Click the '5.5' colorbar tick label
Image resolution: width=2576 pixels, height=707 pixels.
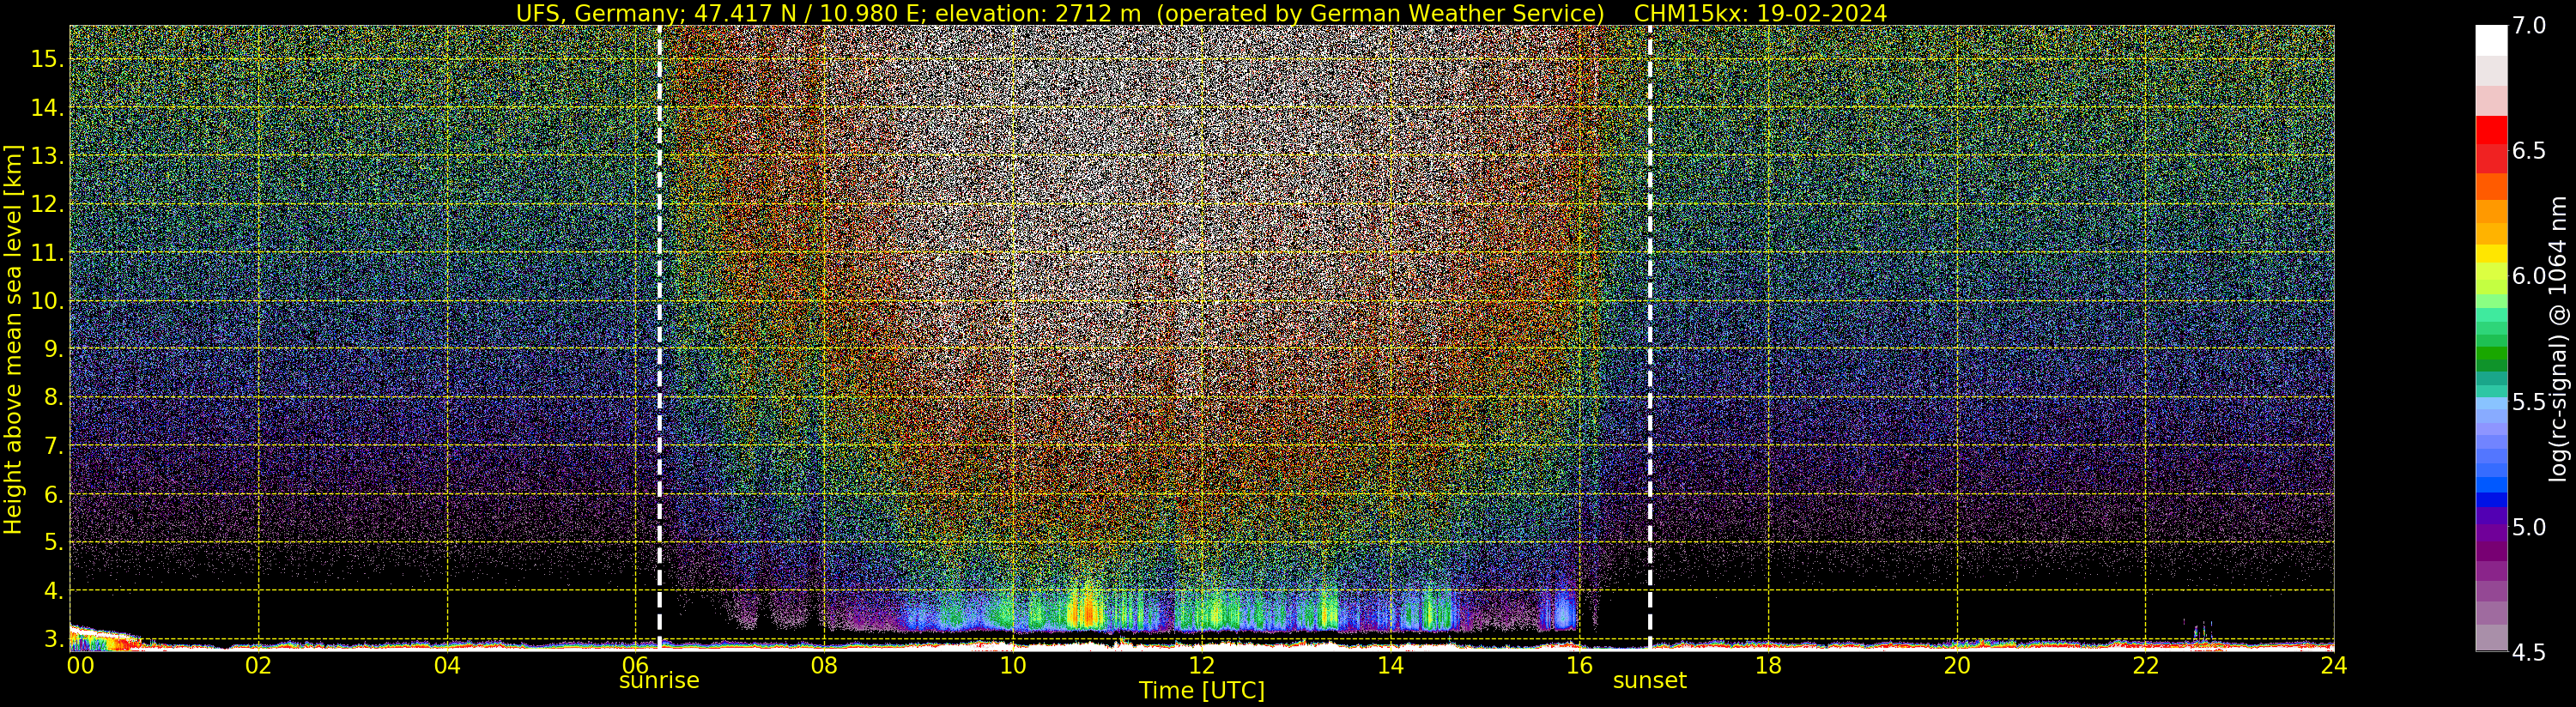(x=2529, y=402)
